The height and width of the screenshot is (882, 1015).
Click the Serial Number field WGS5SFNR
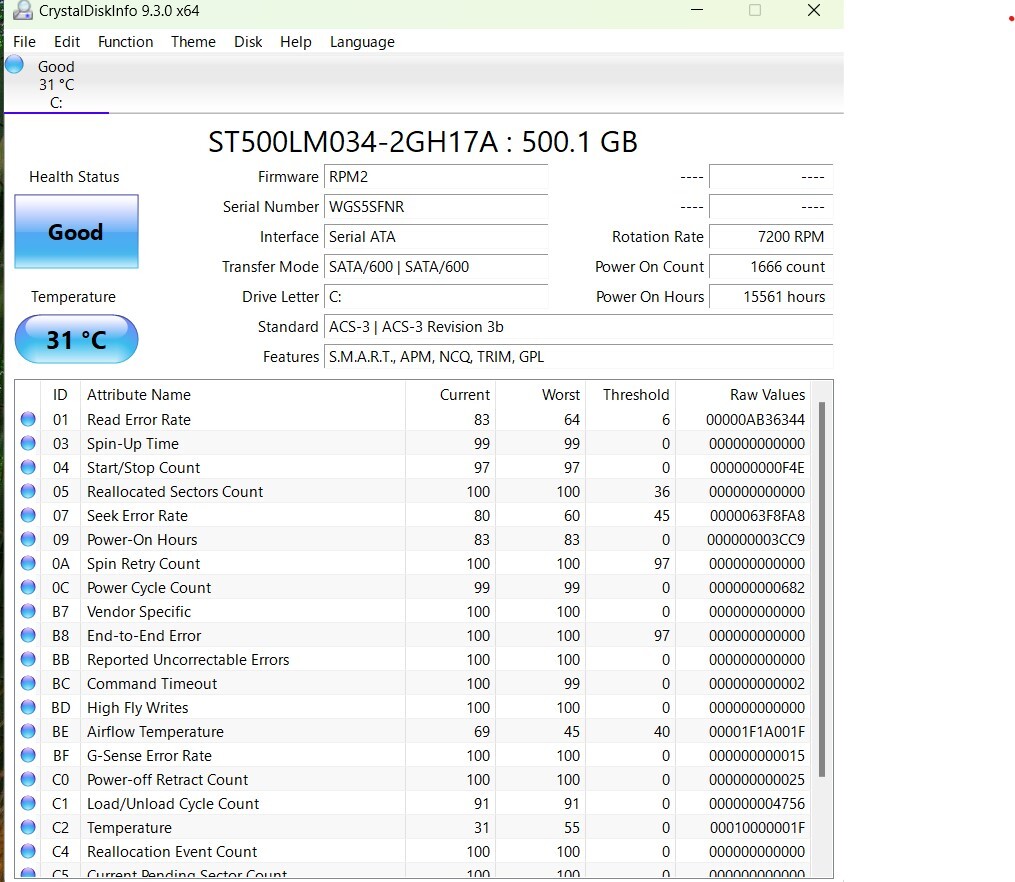click(436, 207)
